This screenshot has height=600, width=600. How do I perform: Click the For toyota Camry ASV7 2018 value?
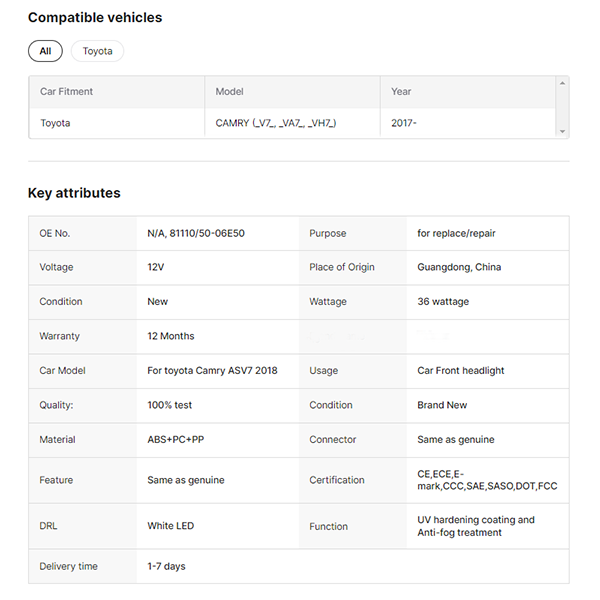pyautogui.click(x=212, y=370)
